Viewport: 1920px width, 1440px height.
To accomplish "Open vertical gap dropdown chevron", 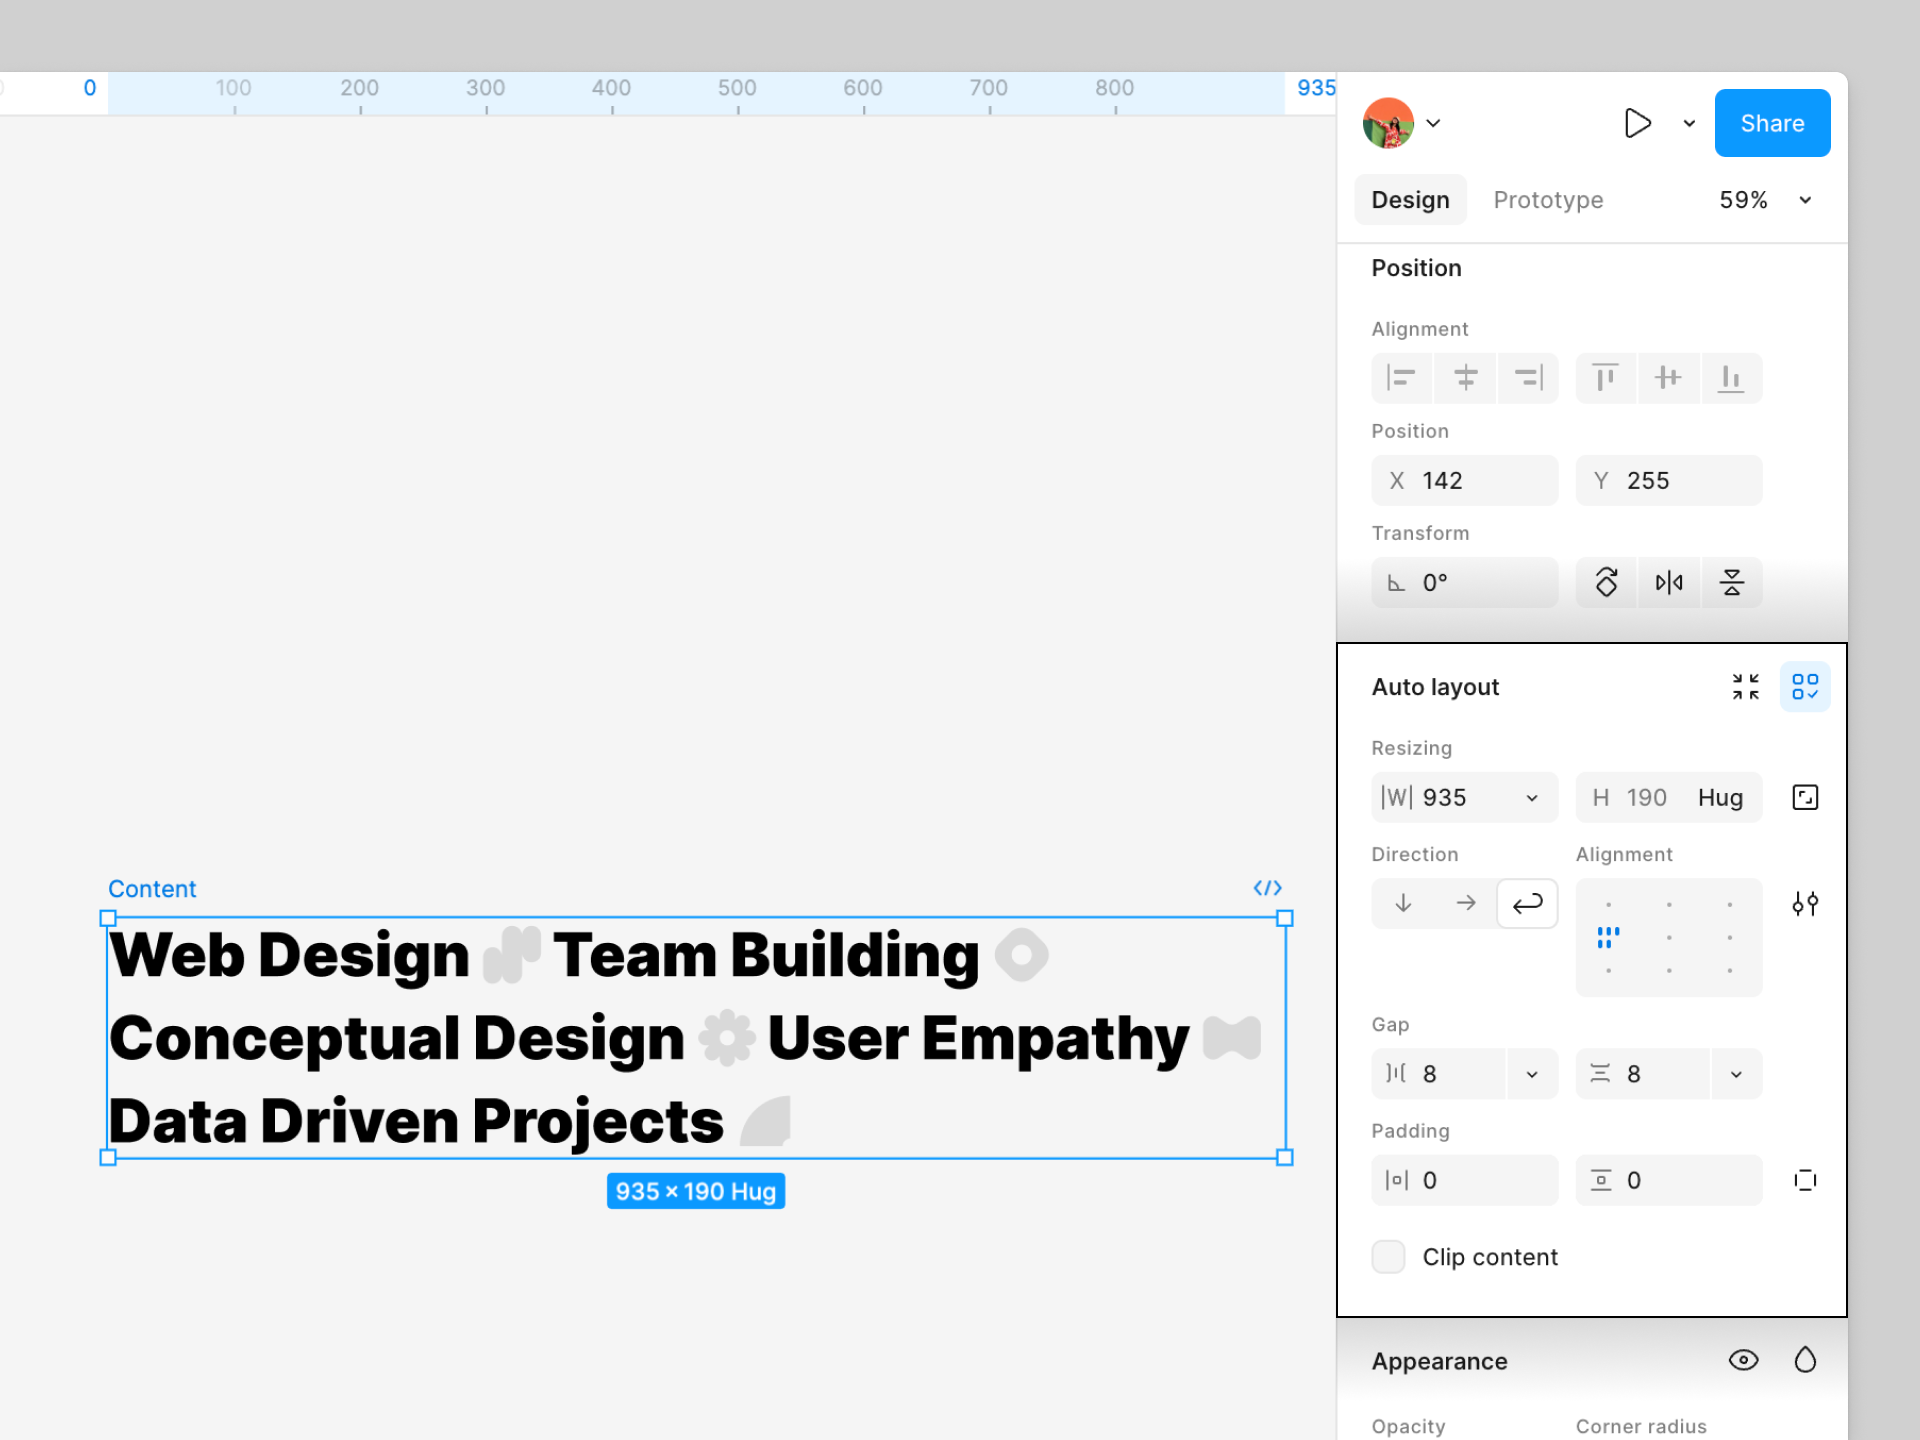I will click(1736, 1074).
